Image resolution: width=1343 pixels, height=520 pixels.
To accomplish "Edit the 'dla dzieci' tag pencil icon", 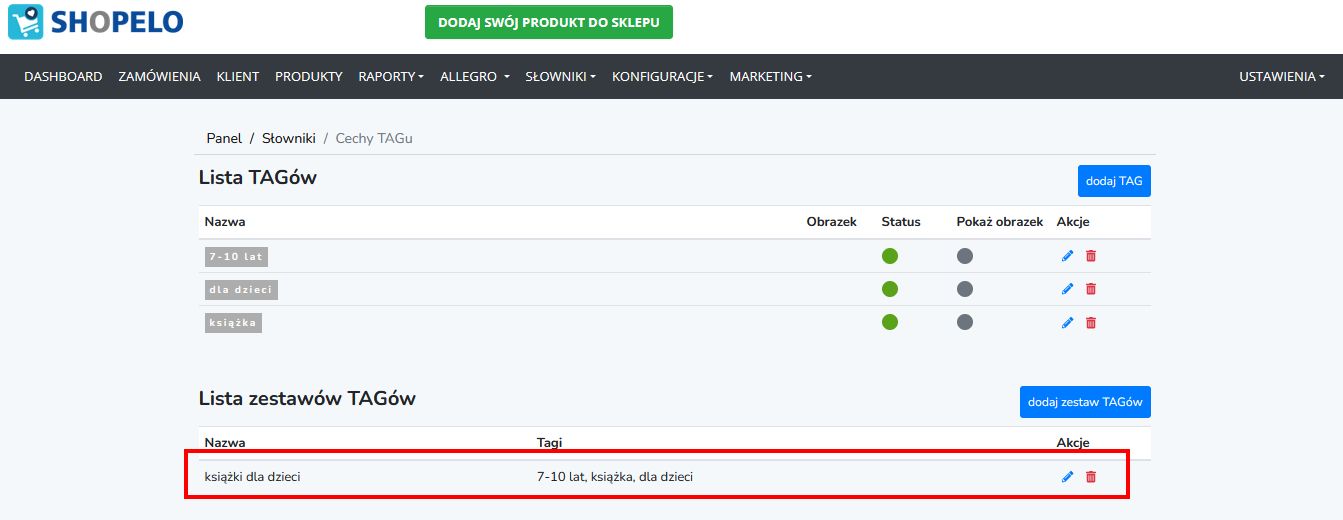I will 1067,289.
